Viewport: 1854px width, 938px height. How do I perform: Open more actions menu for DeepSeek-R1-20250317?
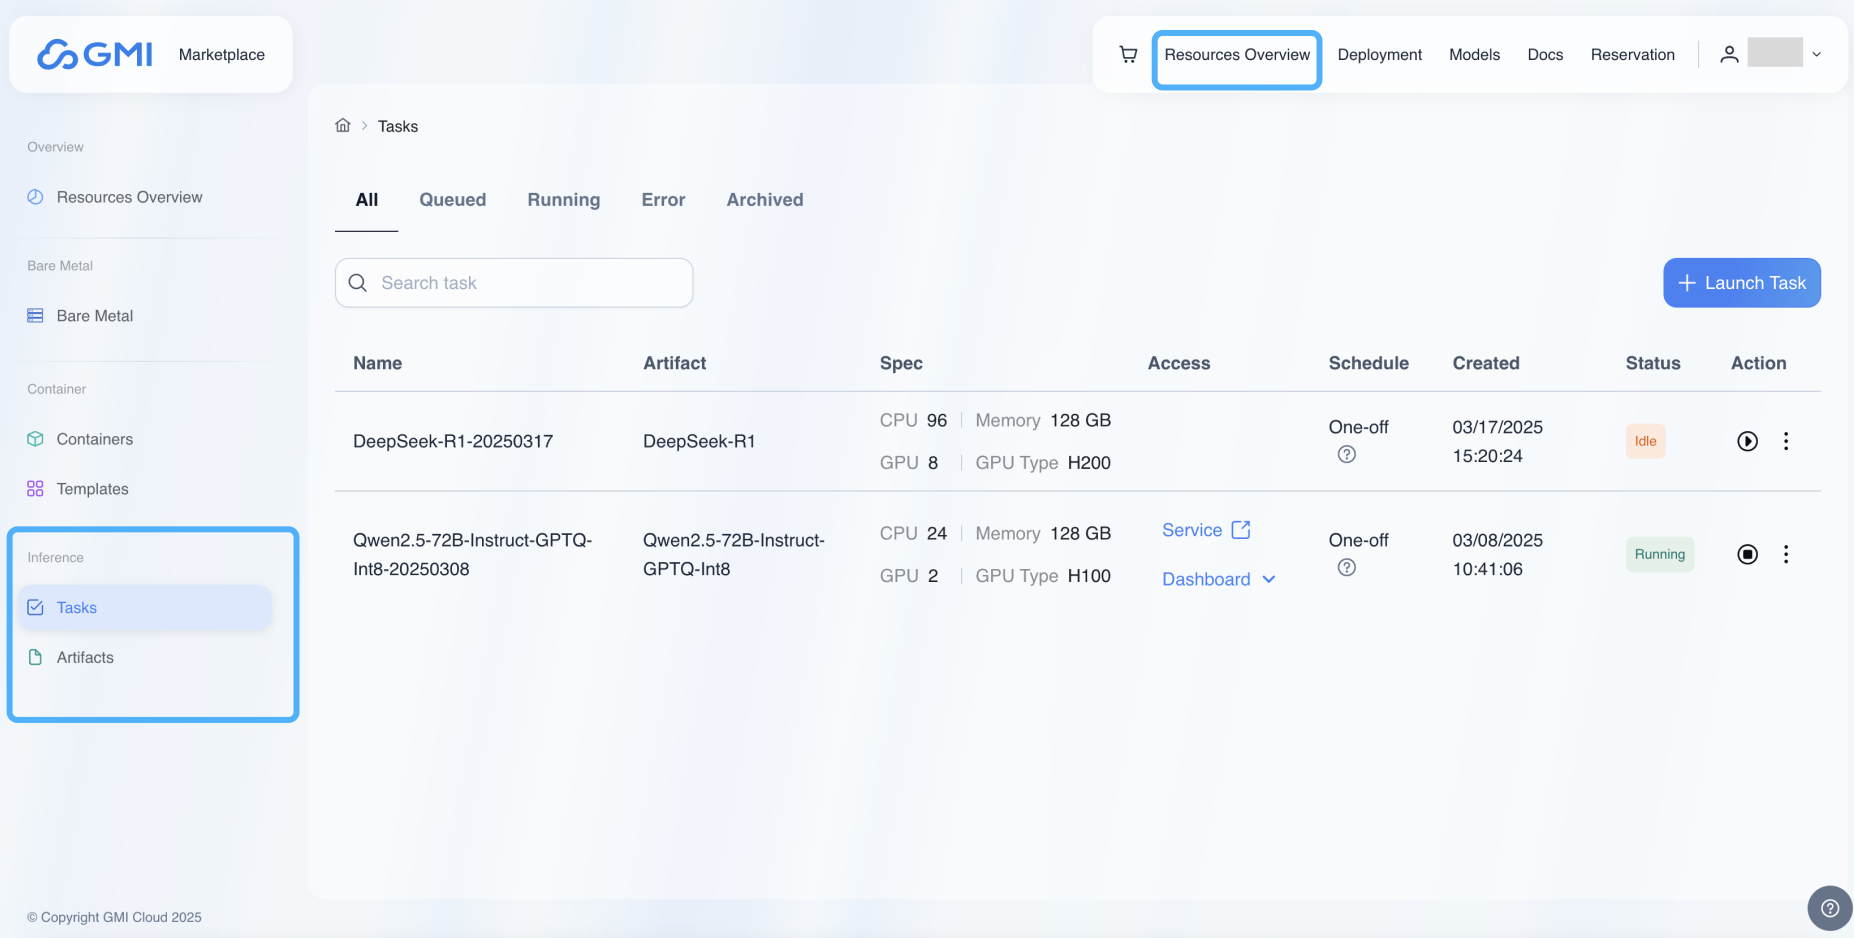click(x=1786, y=441)
